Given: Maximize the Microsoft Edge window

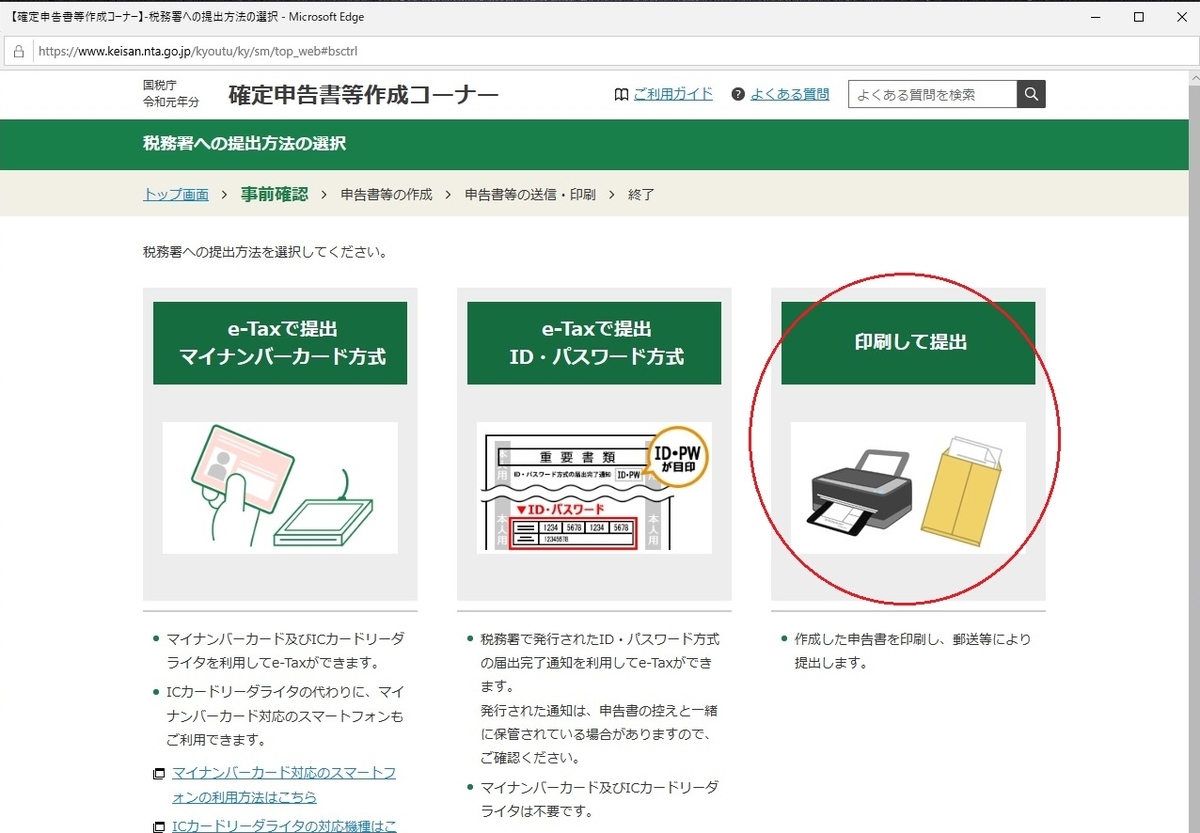Looking at the screenshot, I should pyautogui.click(x=1138, y=17).
